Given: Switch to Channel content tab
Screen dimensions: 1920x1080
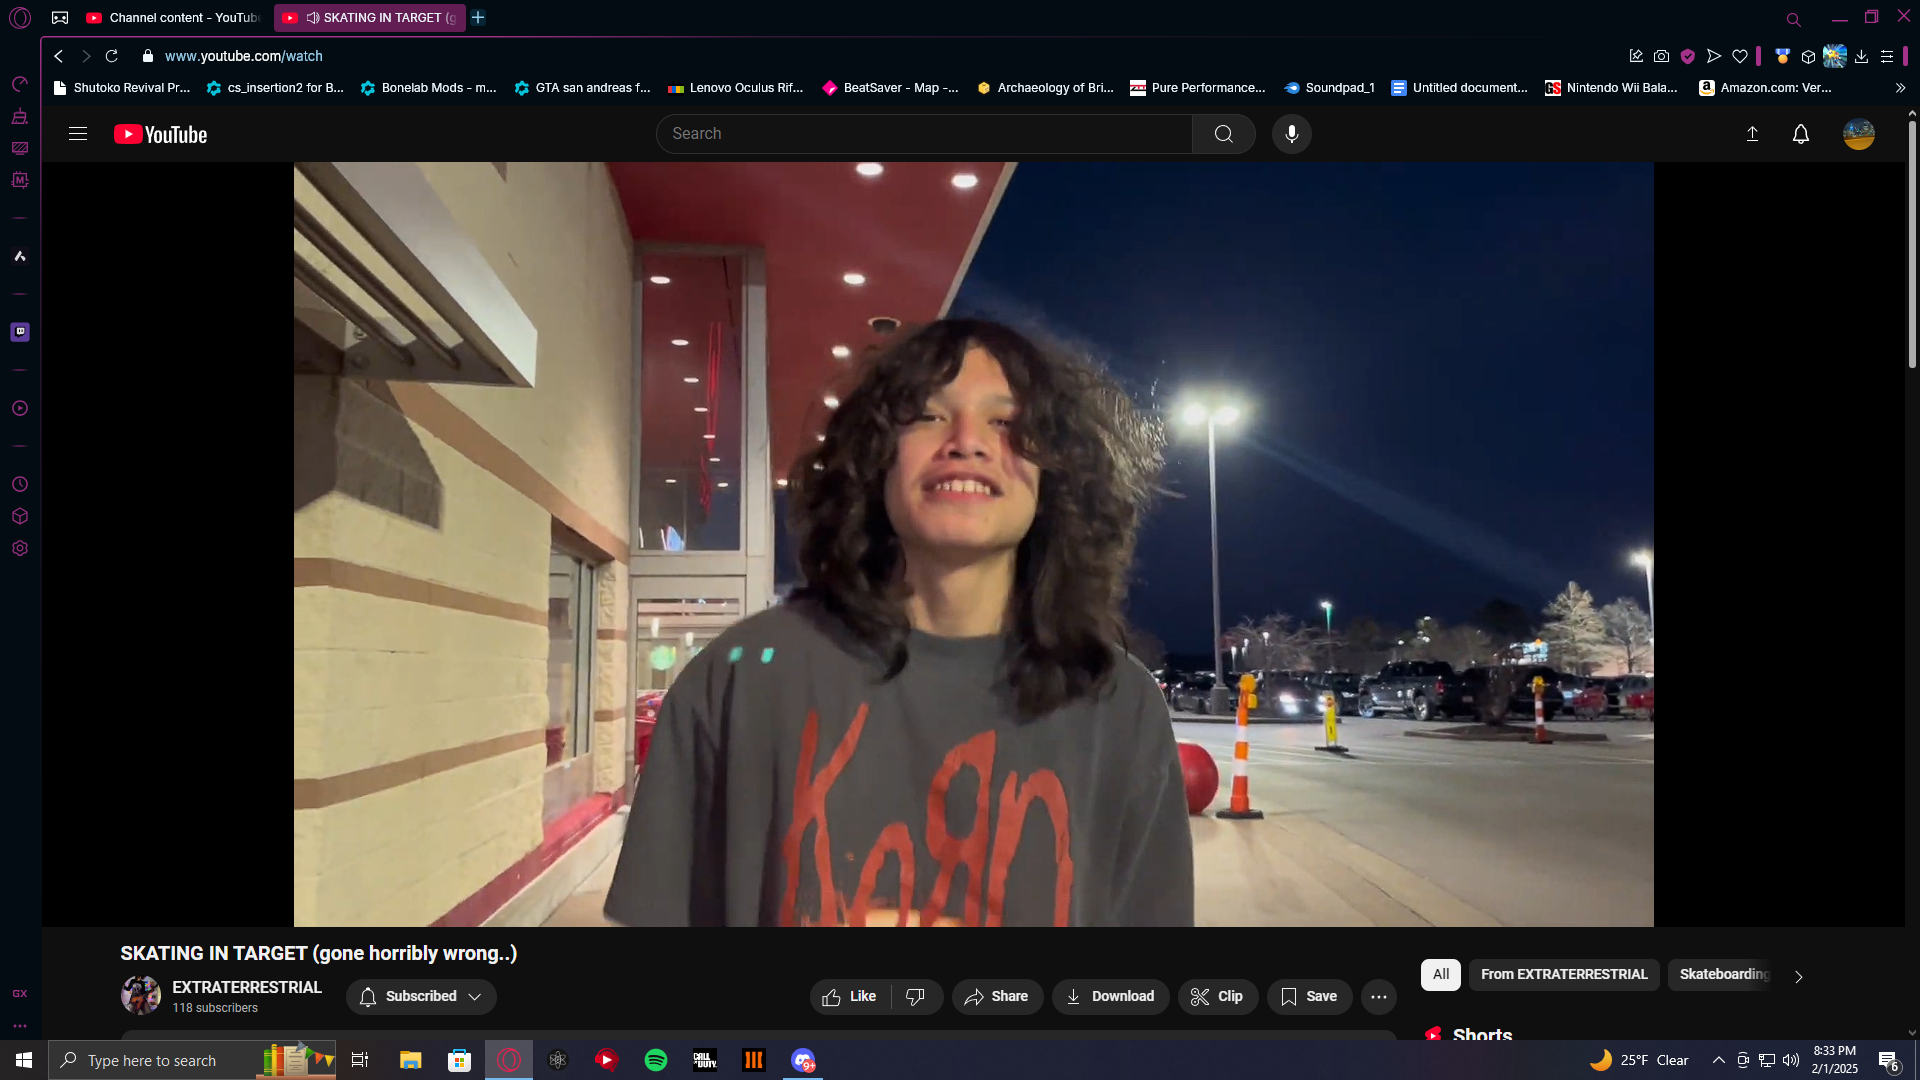Looking at the screenshot, I should [x=175, y=18].
